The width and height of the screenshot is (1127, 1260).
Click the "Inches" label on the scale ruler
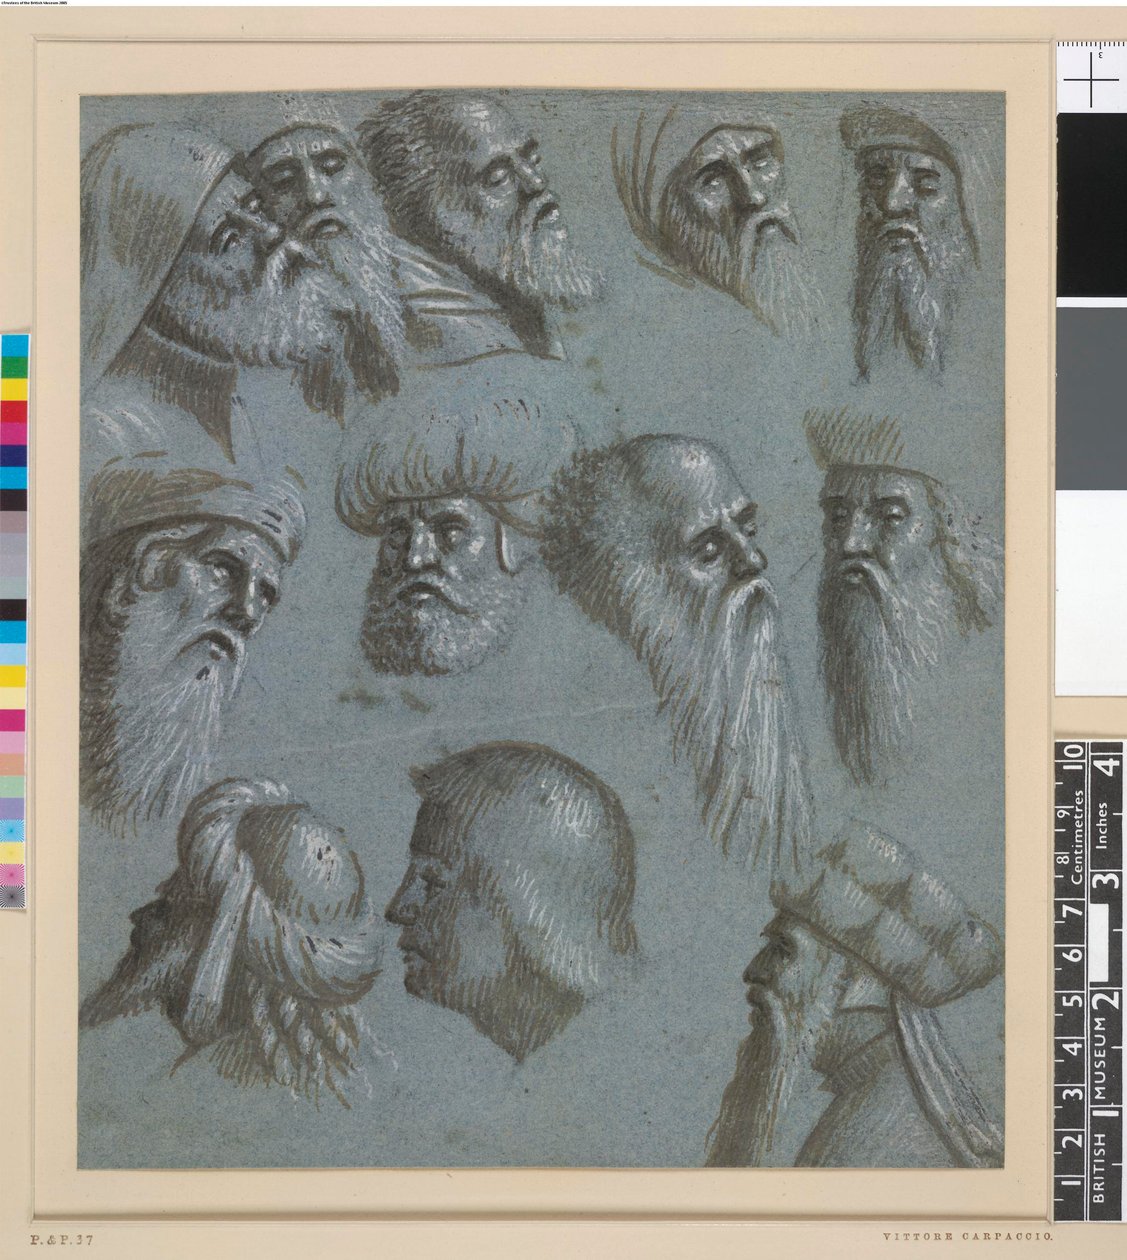1103,826
